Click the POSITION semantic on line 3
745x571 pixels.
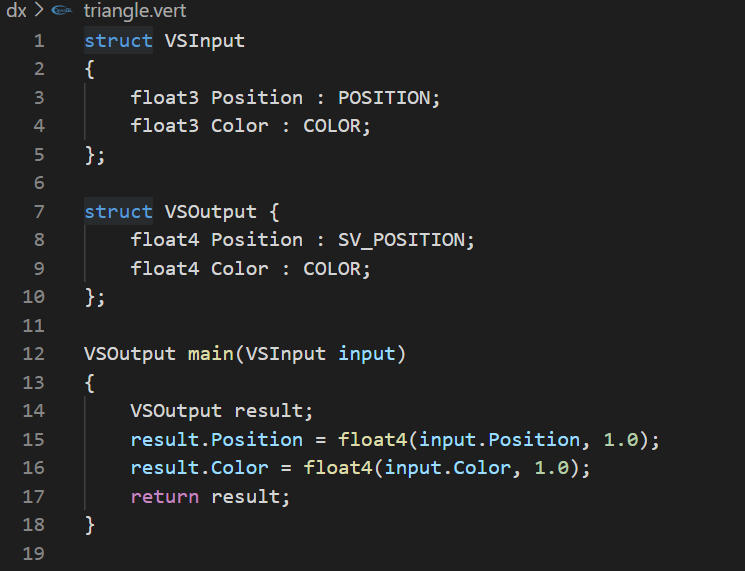point(383,97)
